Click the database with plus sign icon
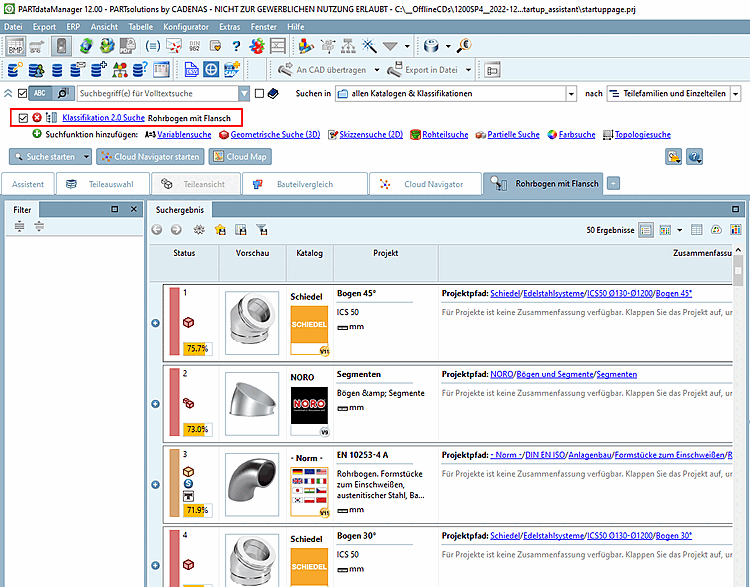This screenshot has height=587, width=750. click(99, 70)
